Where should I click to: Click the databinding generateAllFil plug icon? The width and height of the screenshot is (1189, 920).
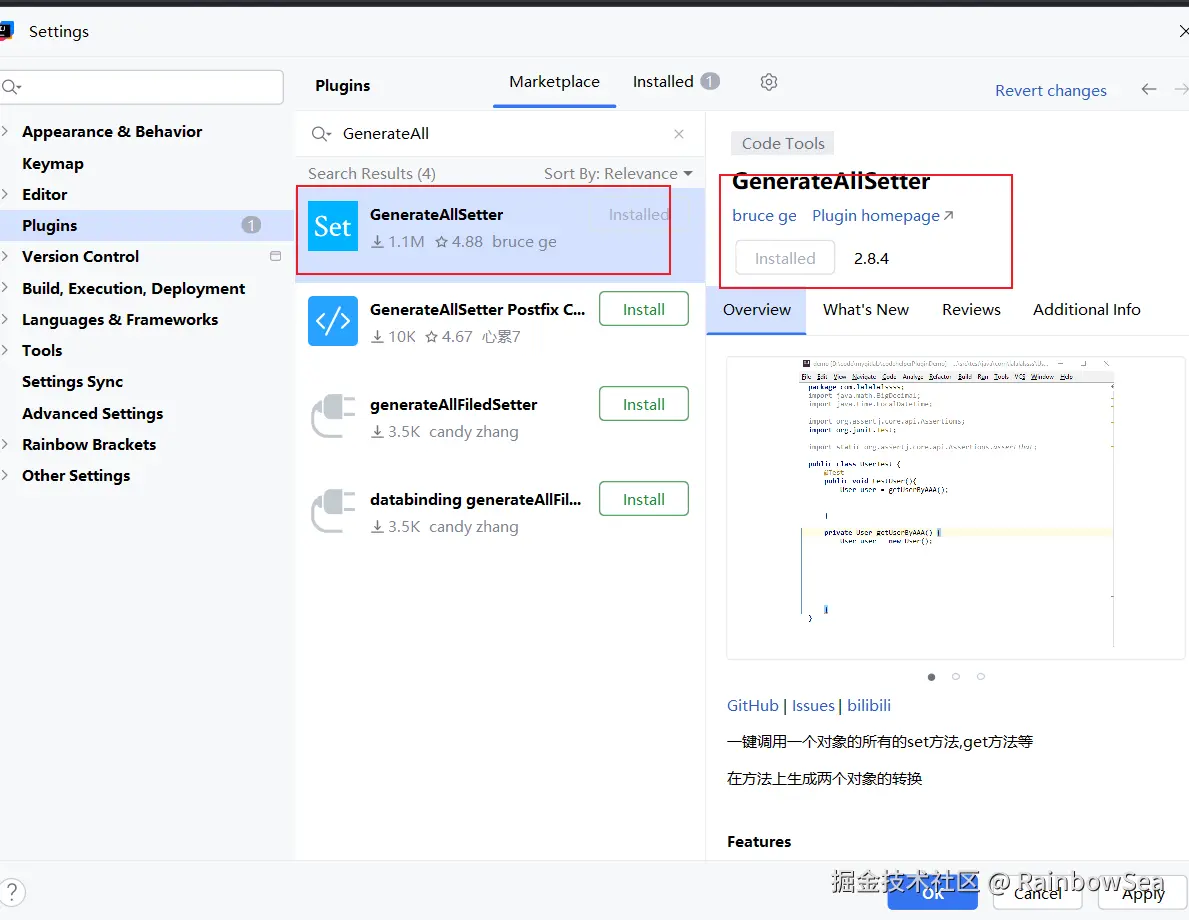coord(333,510)
